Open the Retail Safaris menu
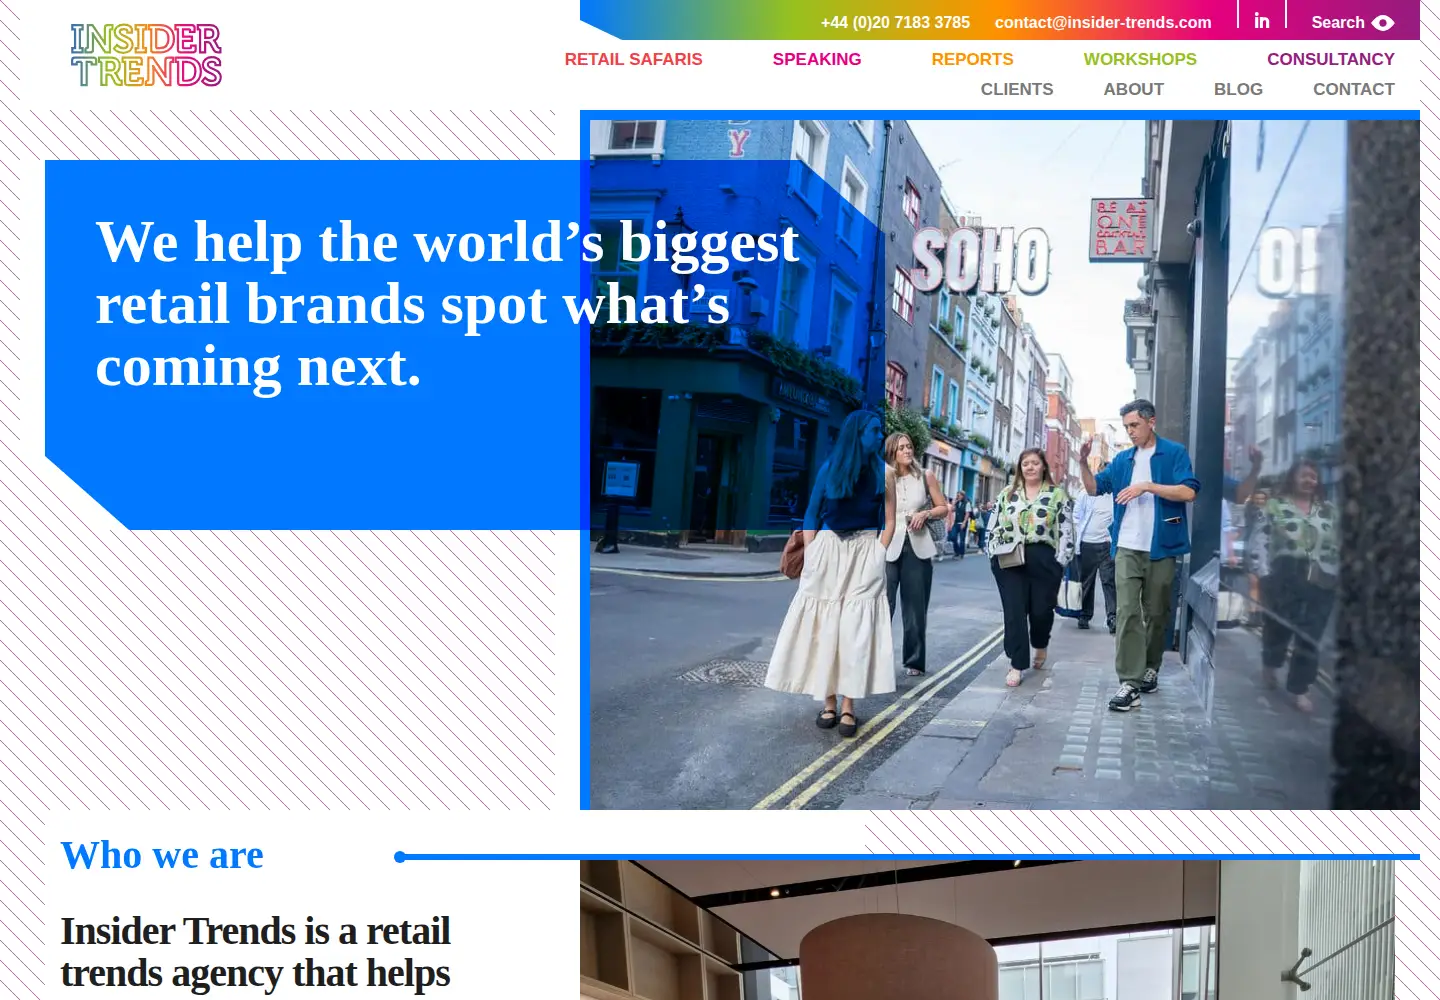Image resolution: width=1440 pixels, height=1000 pixels. click(633, 59)
